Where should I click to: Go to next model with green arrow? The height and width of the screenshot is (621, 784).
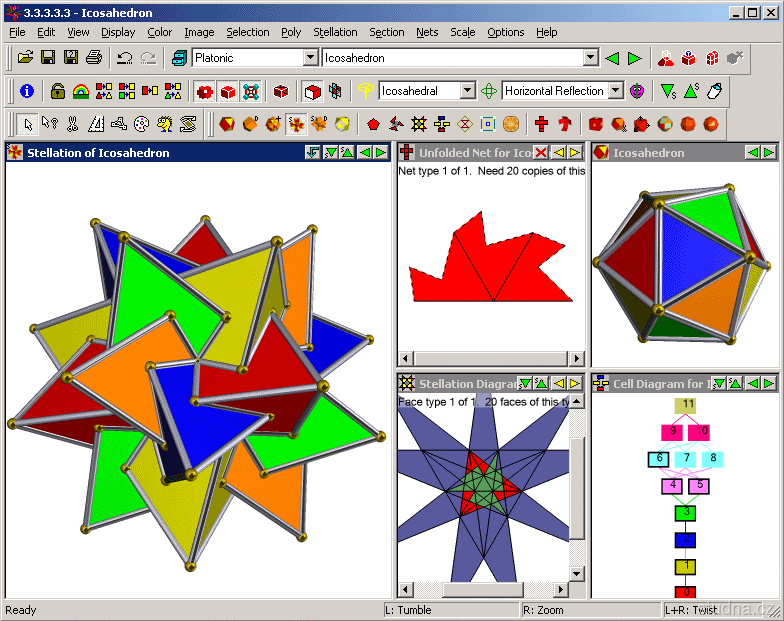pos(635,58)
